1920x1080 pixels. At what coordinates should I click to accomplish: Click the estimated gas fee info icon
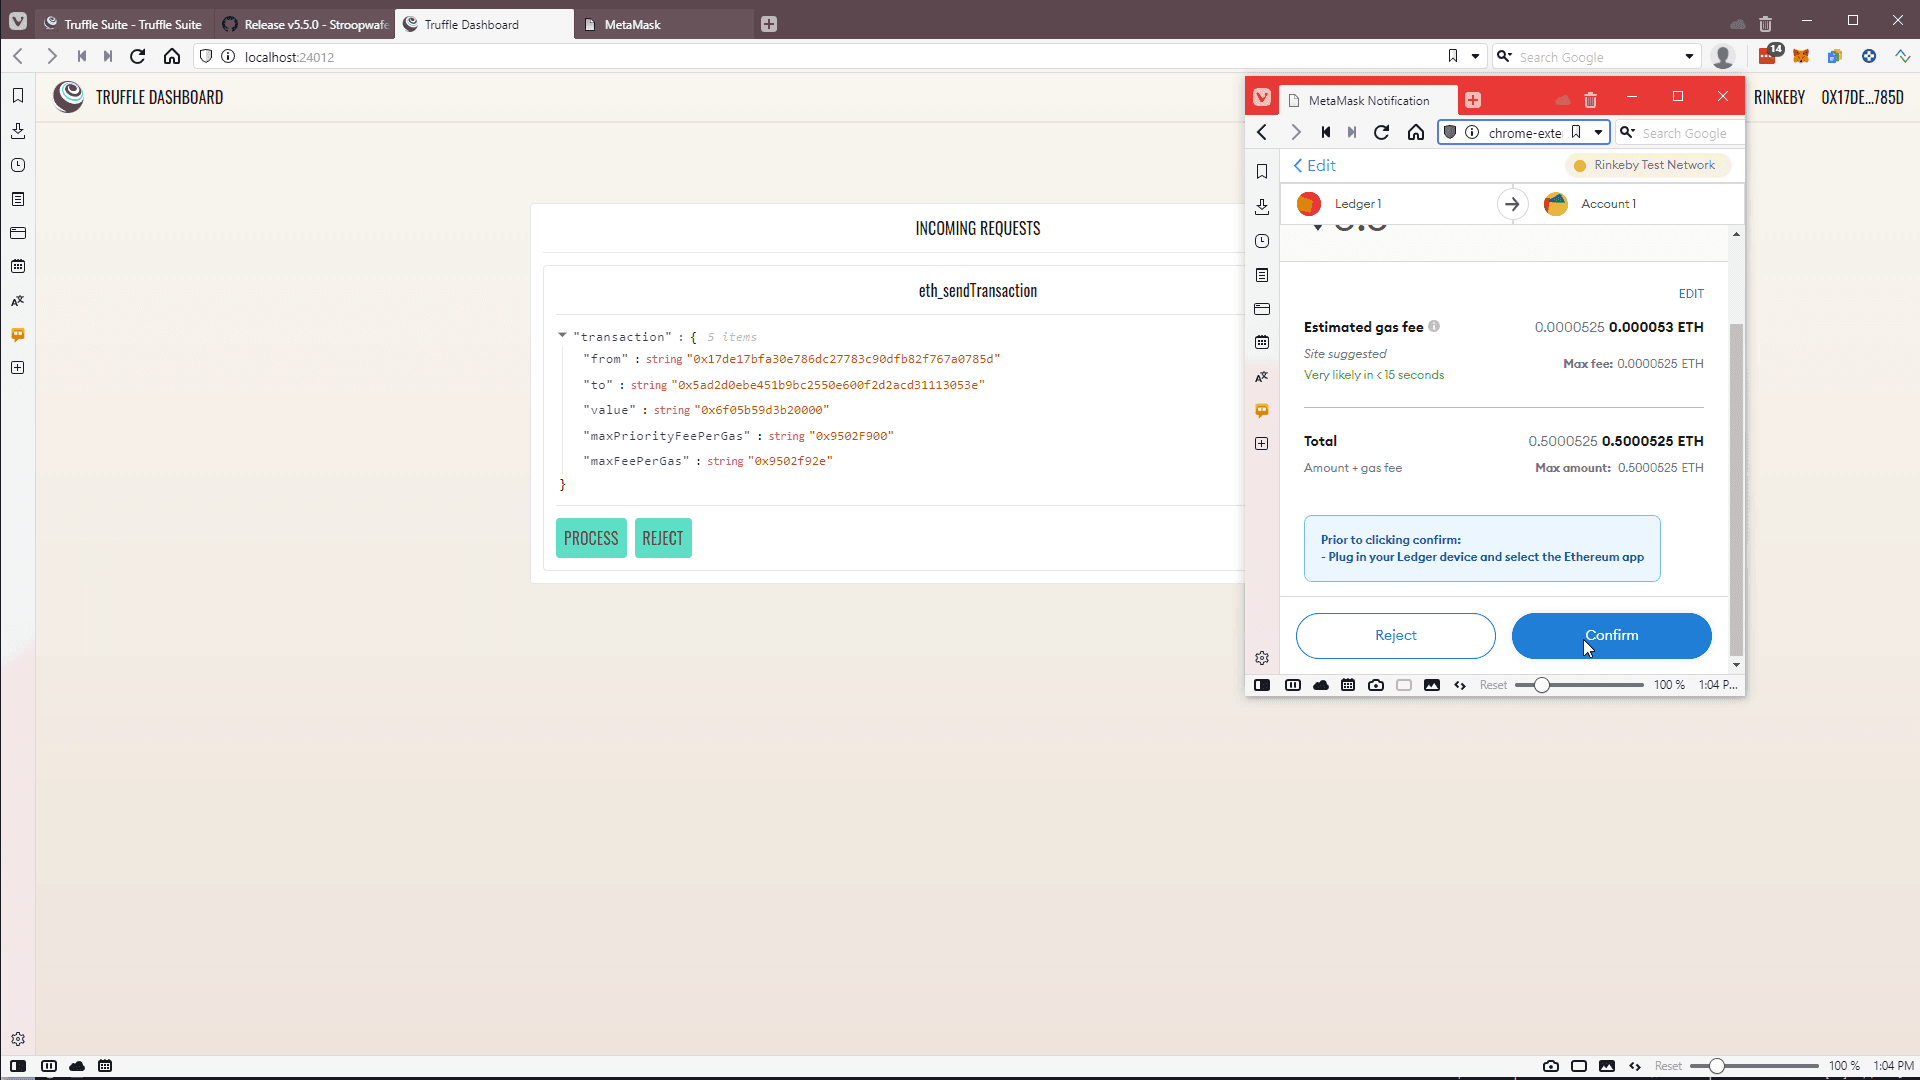tap(1434, 326)
